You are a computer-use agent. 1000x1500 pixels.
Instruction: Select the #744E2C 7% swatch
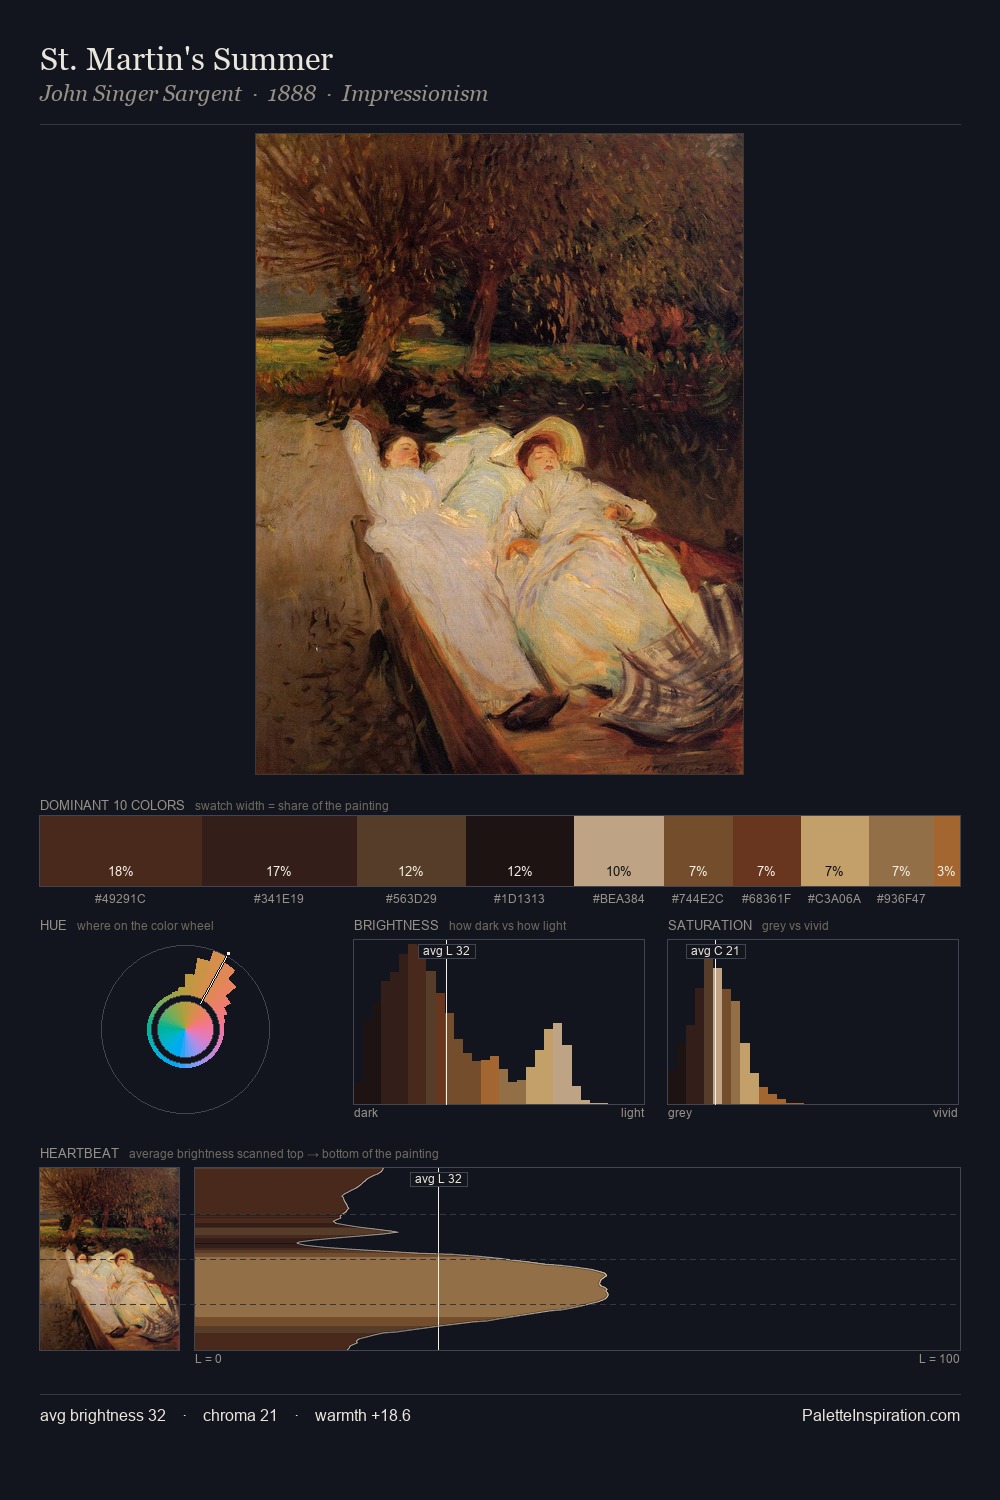click(698, 851)
